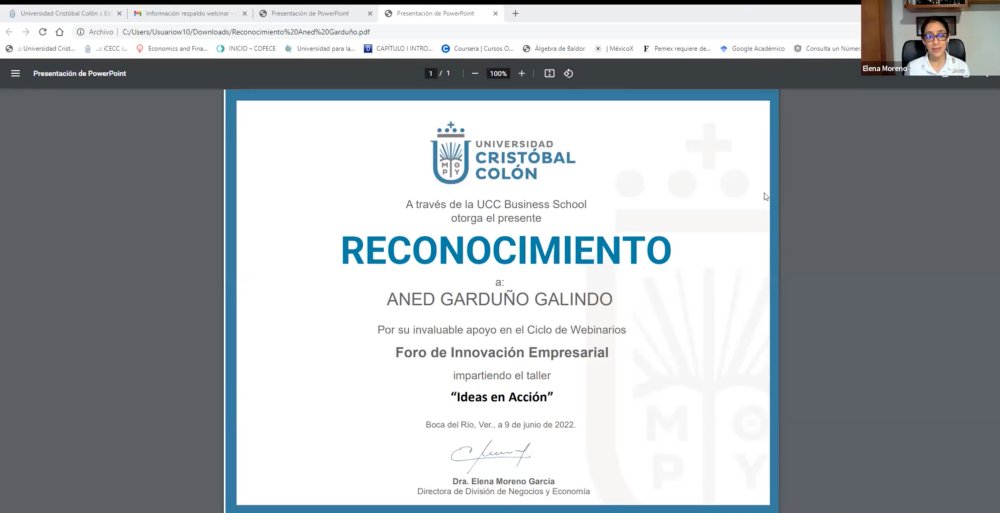Click the “Ideas en Acción” workshop title
The height and width of the screenshot is (513, 1000).
coord(501,397)
